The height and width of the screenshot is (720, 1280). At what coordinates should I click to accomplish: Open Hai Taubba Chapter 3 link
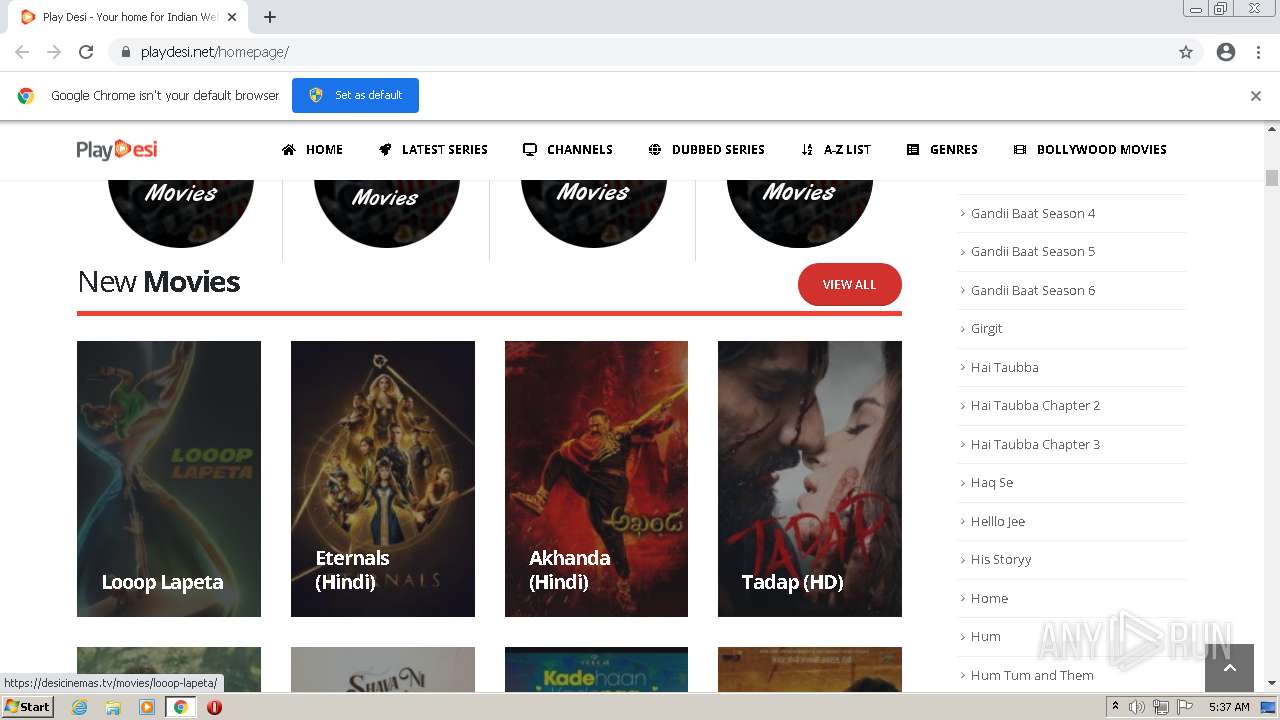1035,444
